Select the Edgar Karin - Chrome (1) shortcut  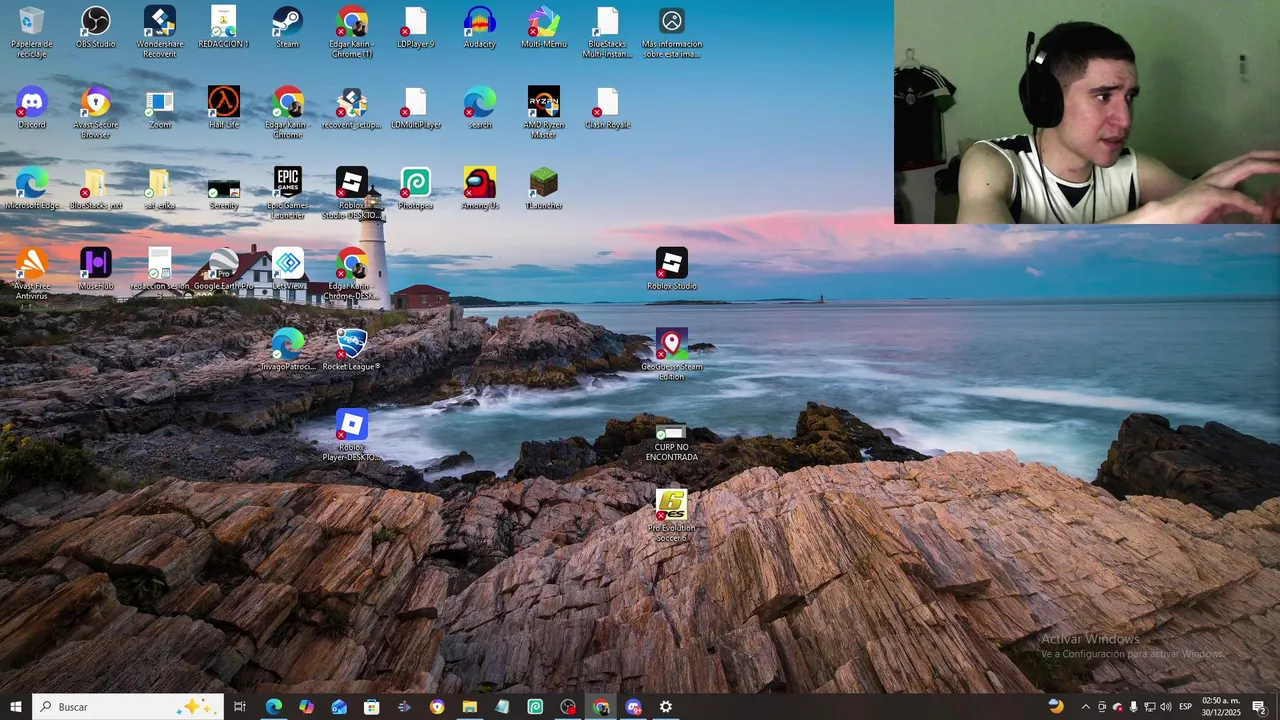click(x=352, y=32)
